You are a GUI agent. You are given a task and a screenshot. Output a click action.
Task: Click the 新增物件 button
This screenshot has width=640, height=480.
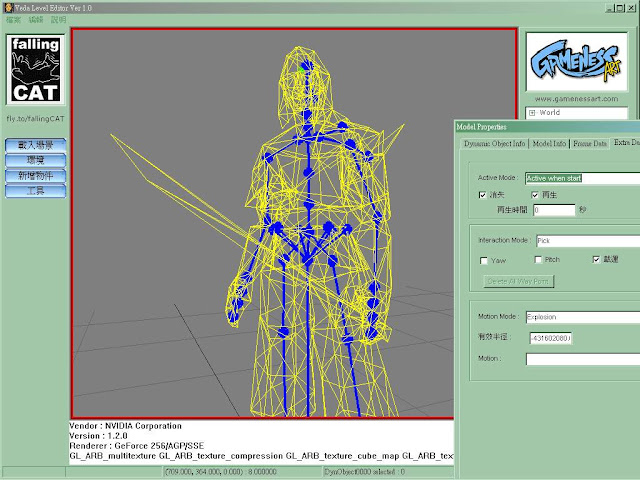(36, 176)
